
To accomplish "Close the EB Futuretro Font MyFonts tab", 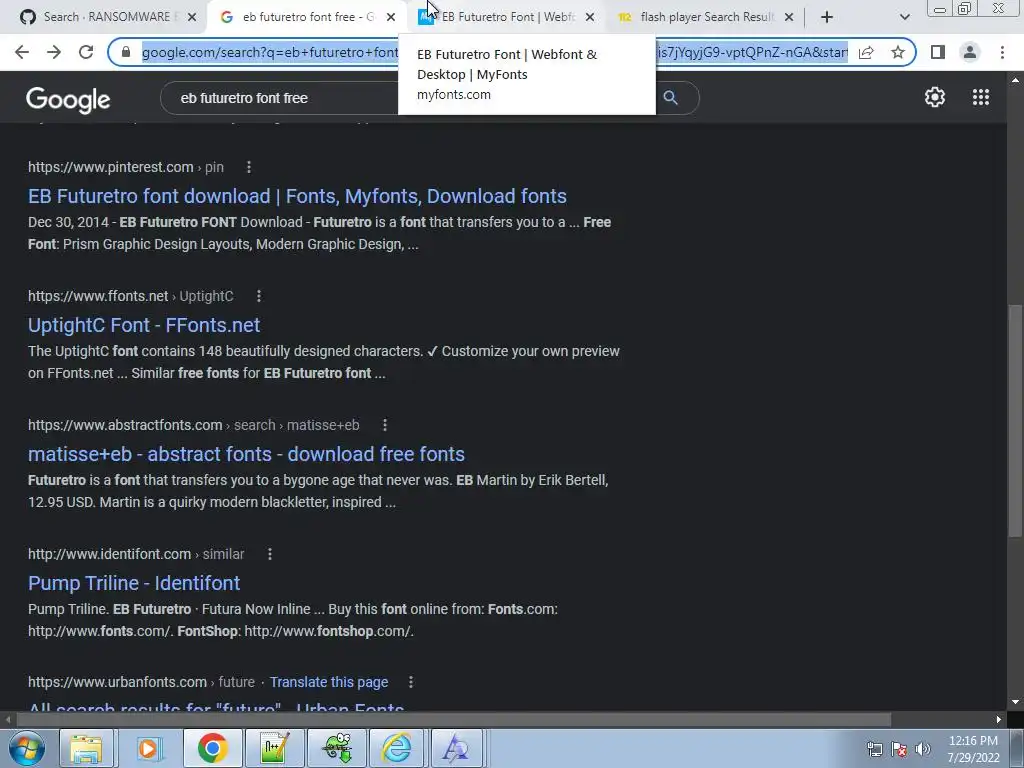I will coord(590,17).
